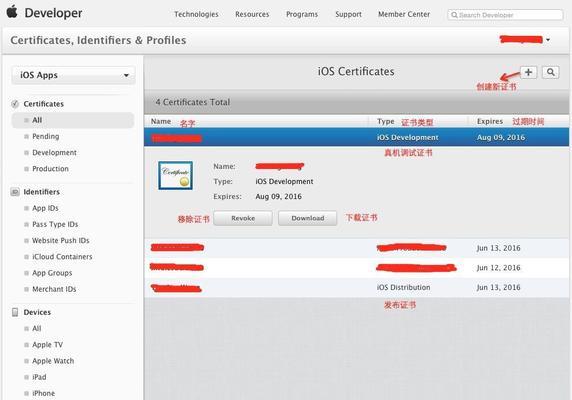The width and height of the screenshot is (572, 400).
Task: Click the Devices phone icon in sidebar
Action: tap(15, 312)
